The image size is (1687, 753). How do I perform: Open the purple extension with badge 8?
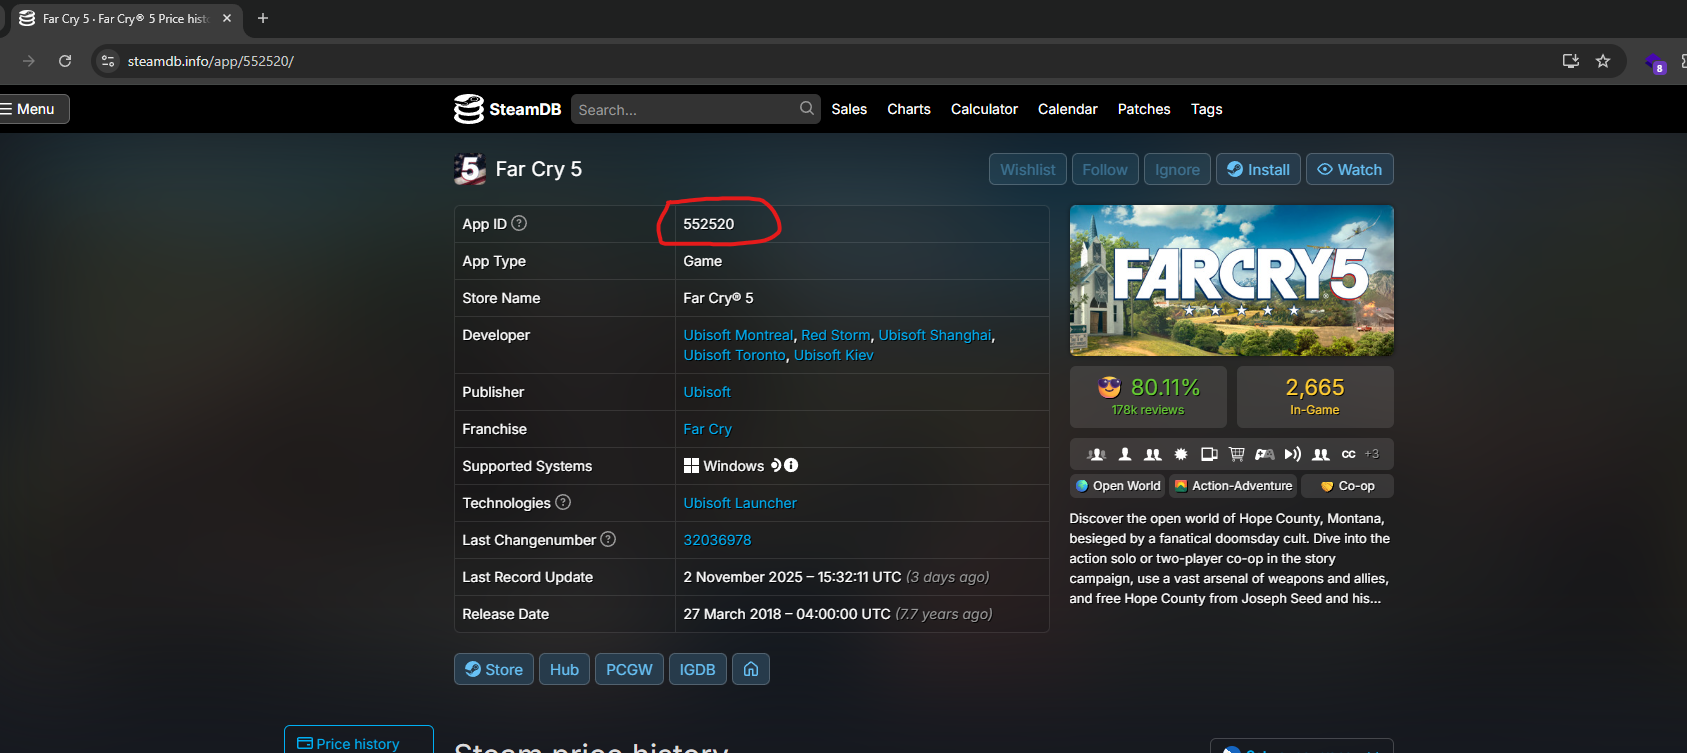pyautogui.click(x=1655, y=64)
